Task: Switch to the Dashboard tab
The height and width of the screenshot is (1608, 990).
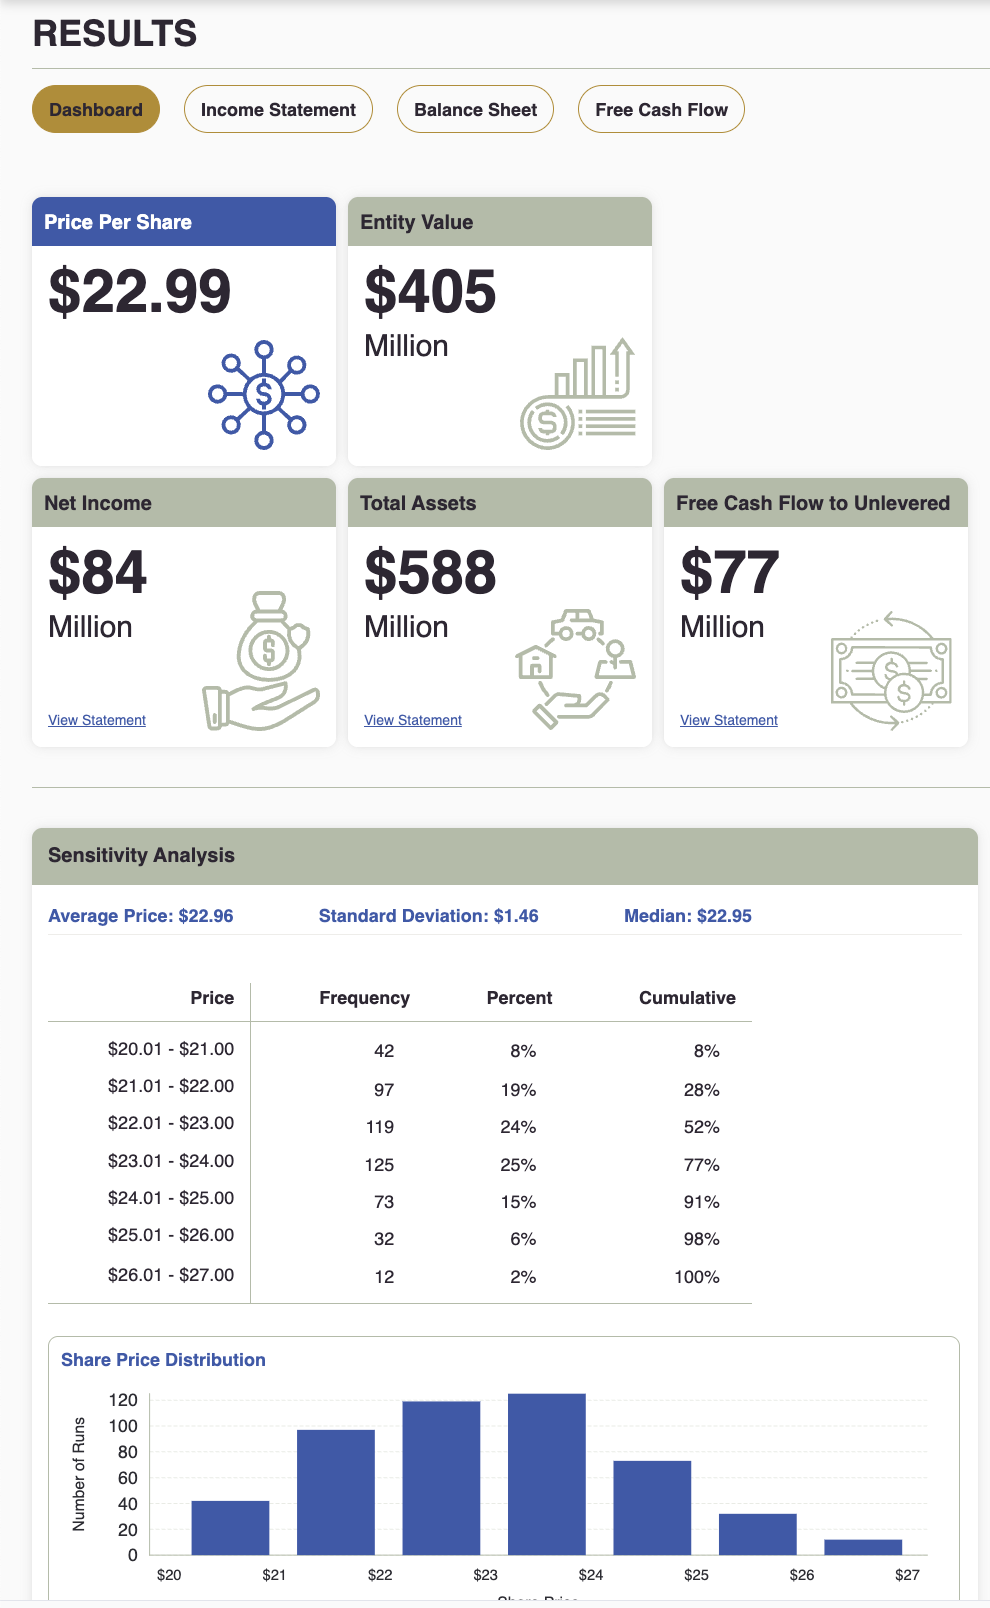Action: coord(96,109)
